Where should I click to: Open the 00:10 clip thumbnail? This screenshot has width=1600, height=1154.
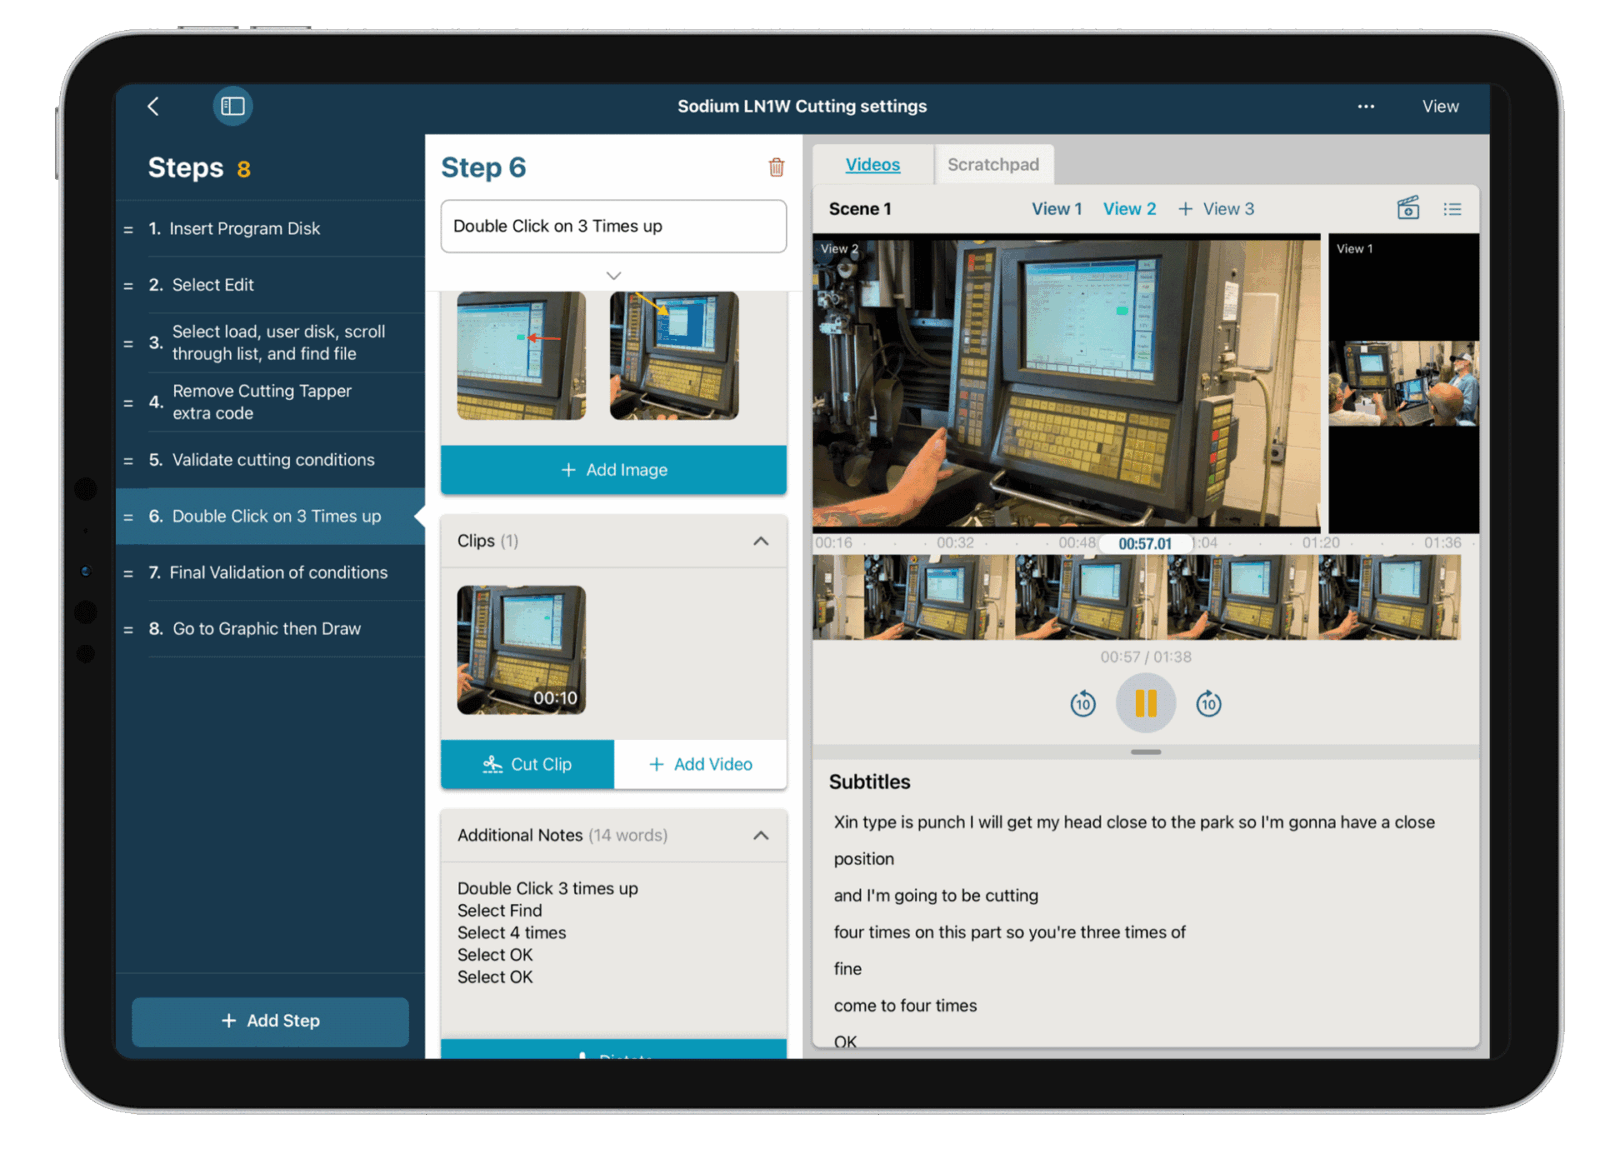point(521,649)
